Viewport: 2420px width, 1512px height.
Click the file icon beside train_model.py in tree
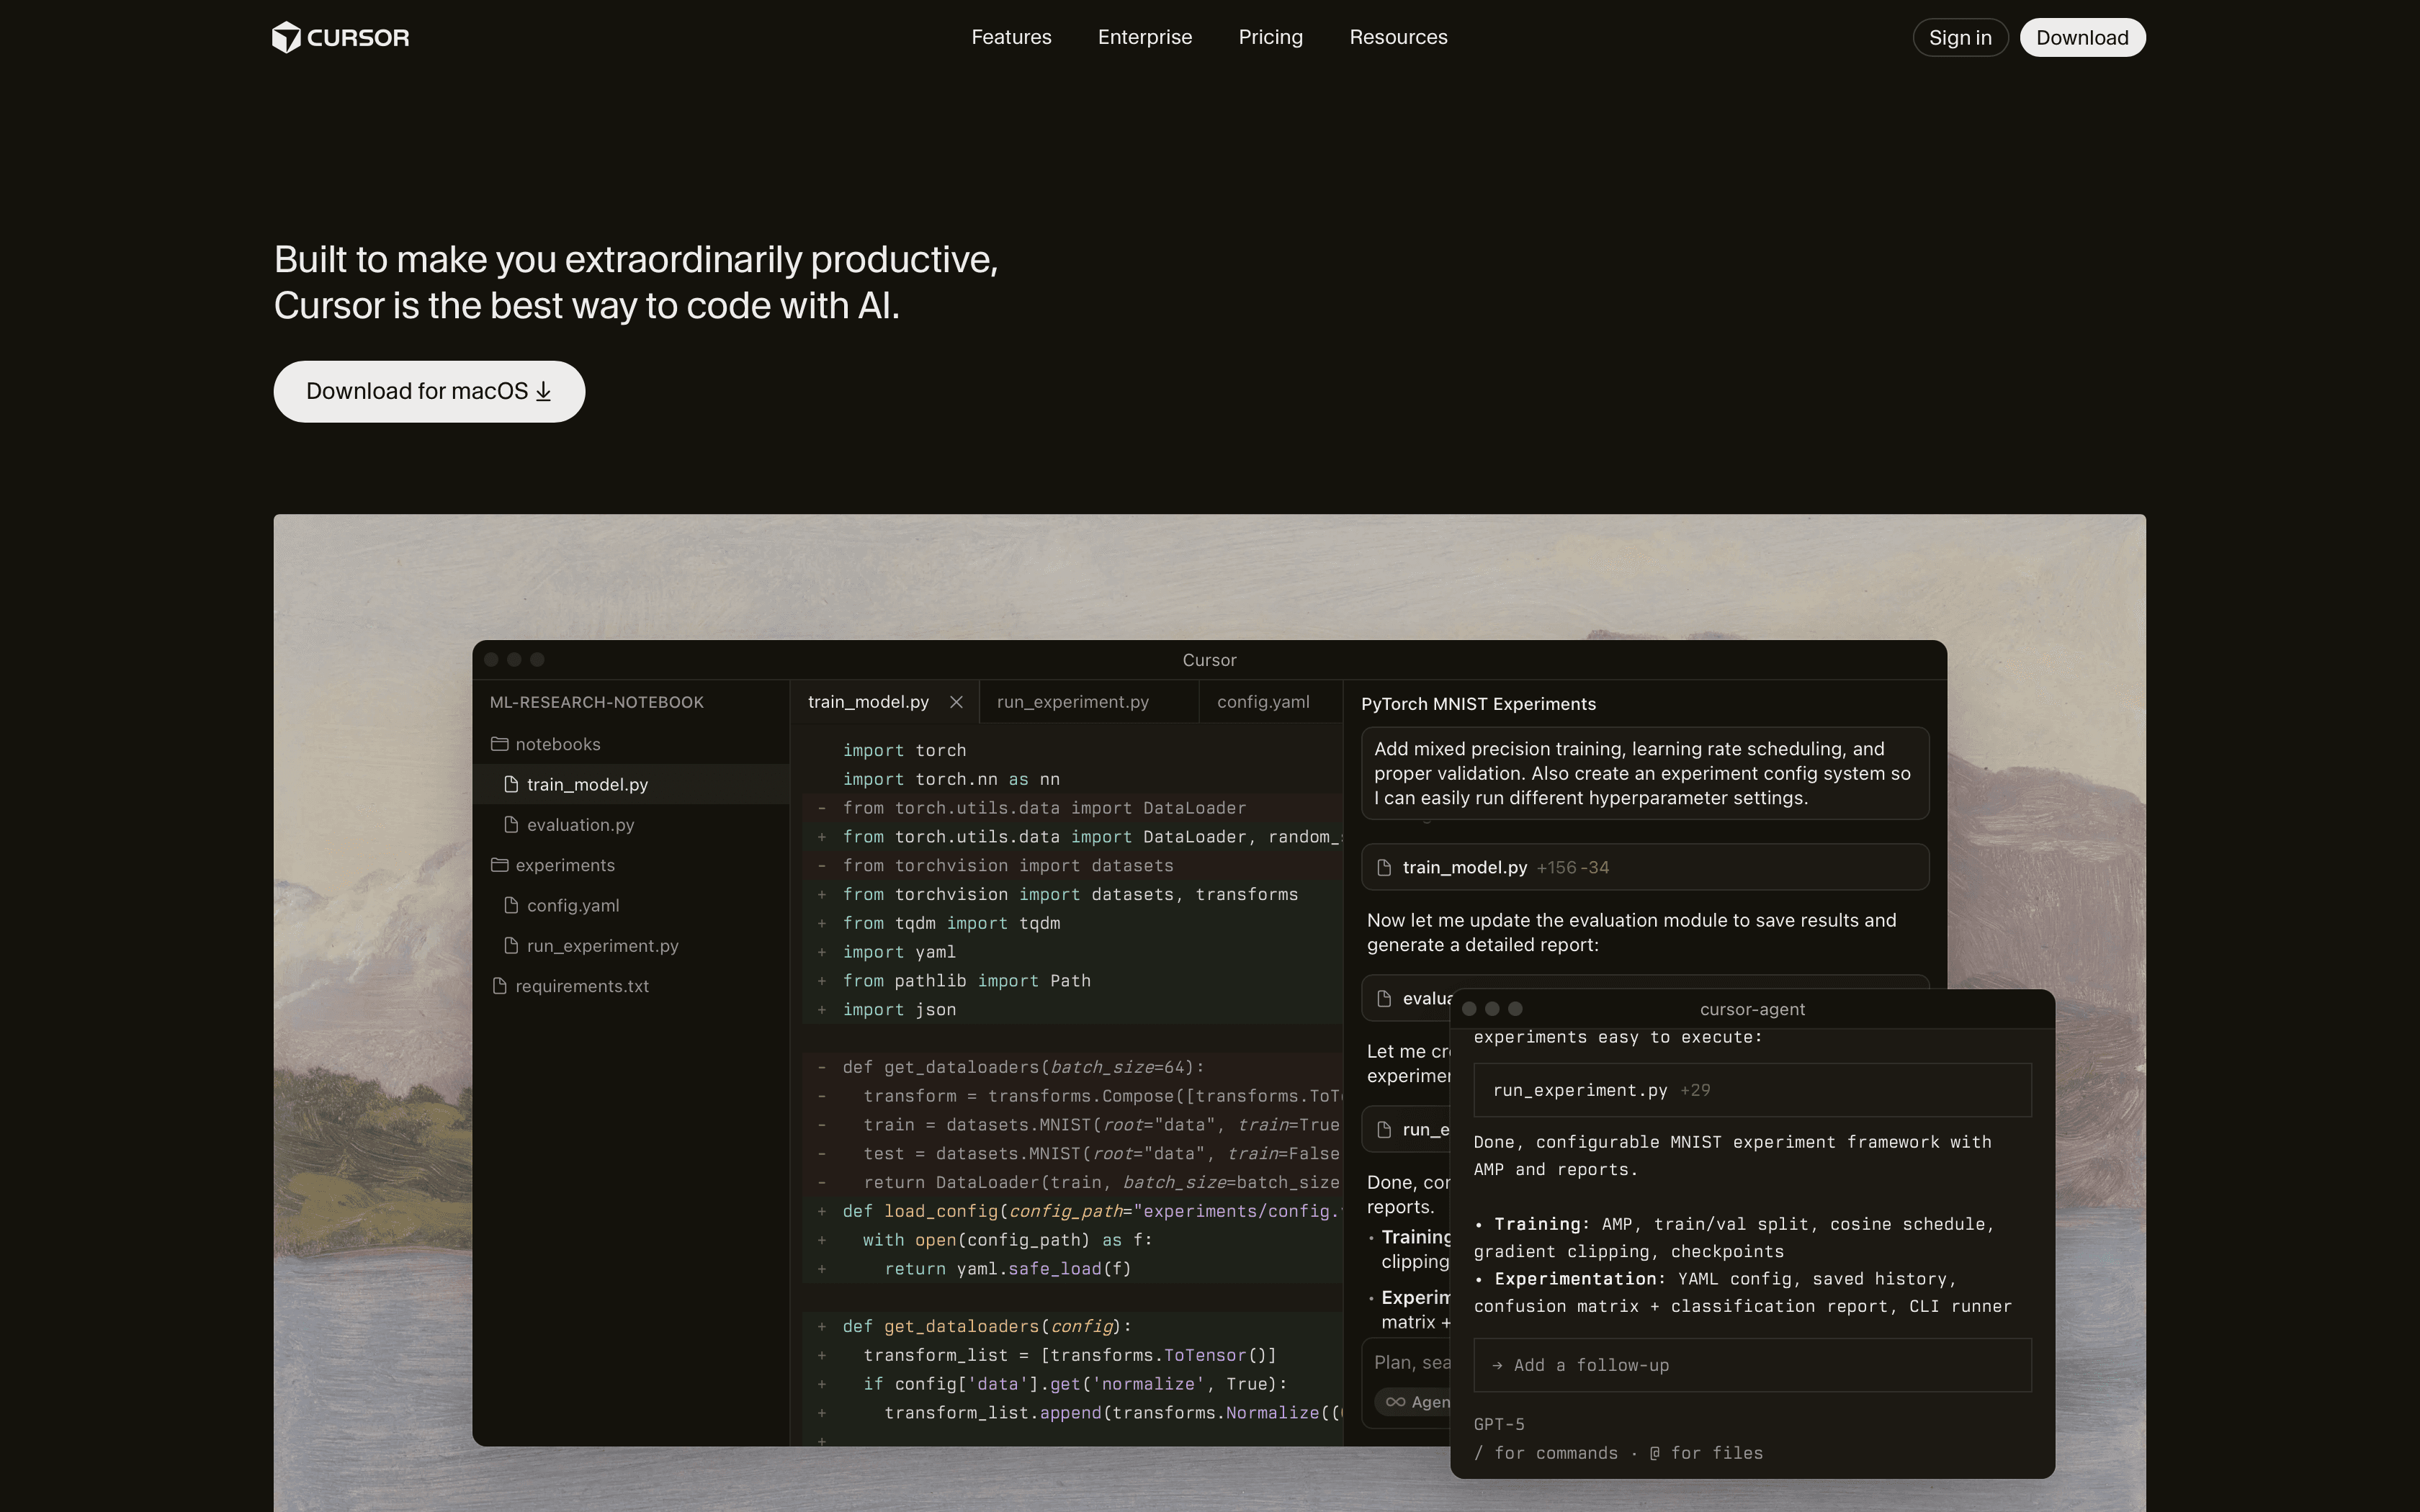click(511, 784)
